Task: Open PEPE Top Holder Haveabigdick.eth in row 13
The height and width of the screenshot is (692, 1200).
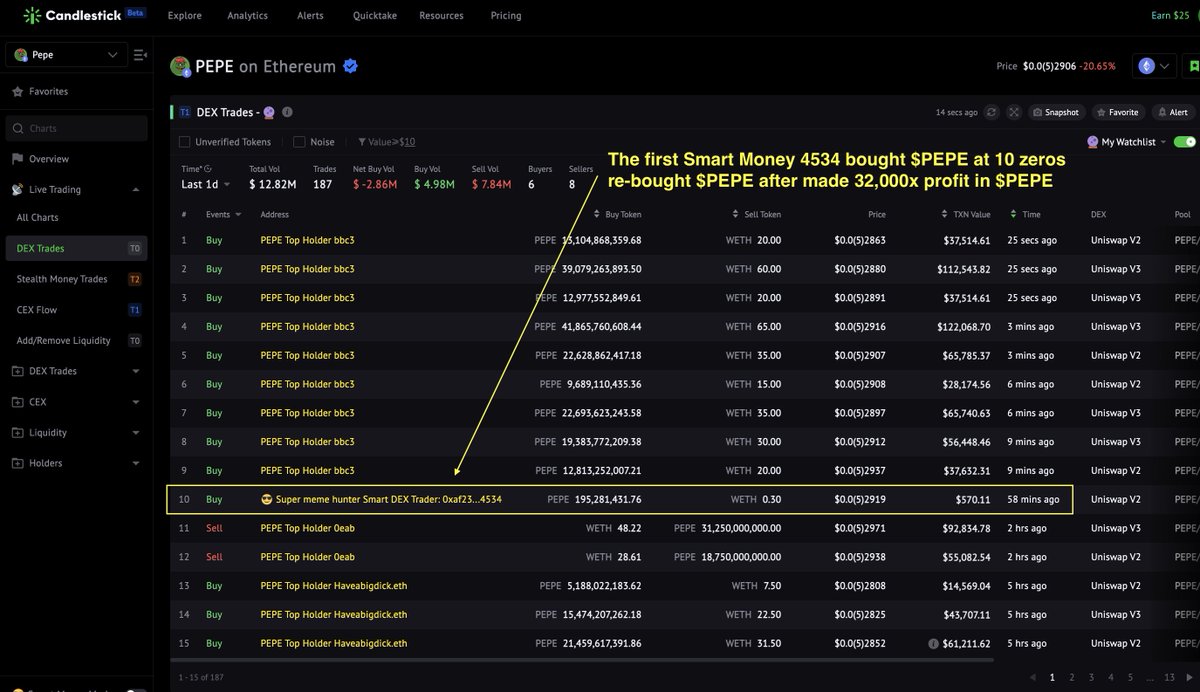Action: click(334, 586)
